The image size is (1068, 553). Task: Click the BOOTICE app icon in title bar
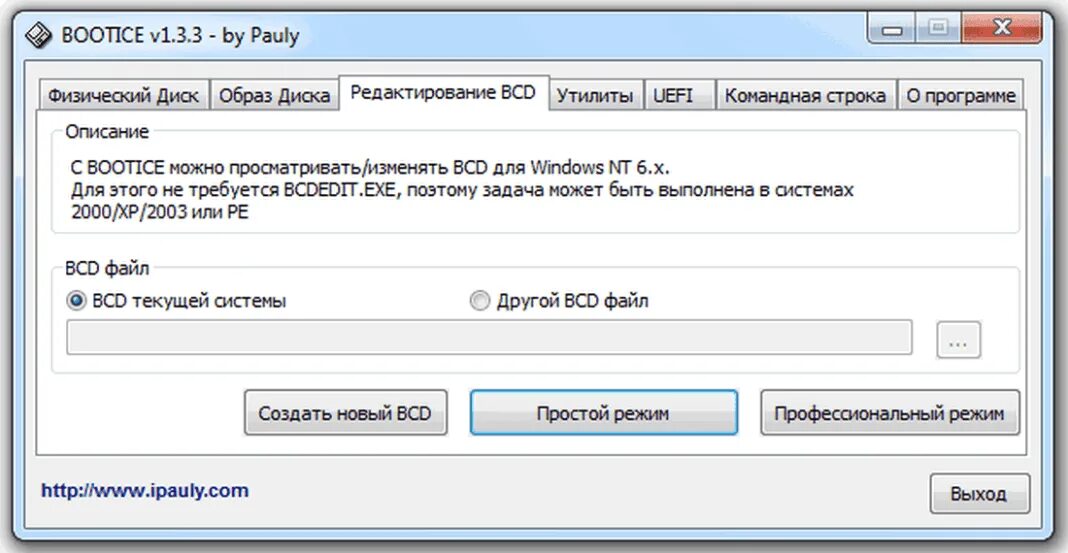click(38, 35)
